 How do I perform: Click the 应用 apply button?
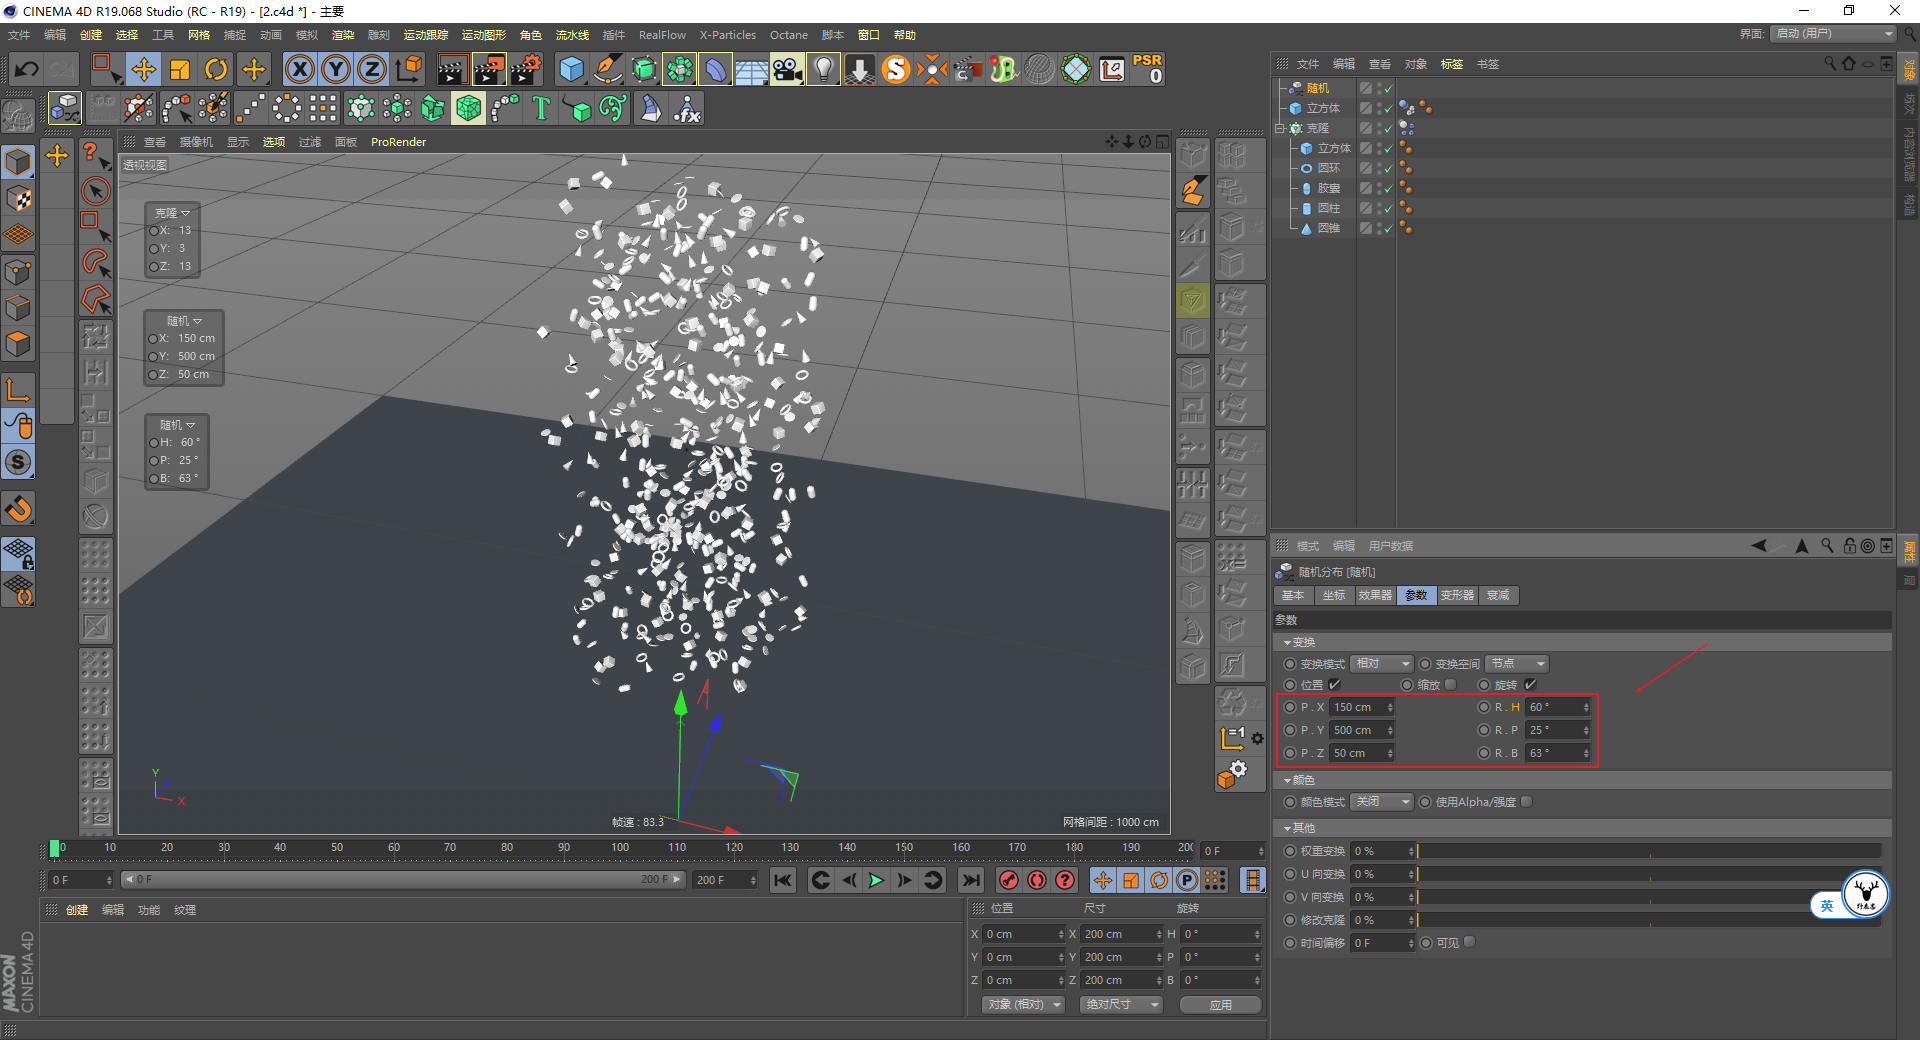[x=1221, y=1005]
